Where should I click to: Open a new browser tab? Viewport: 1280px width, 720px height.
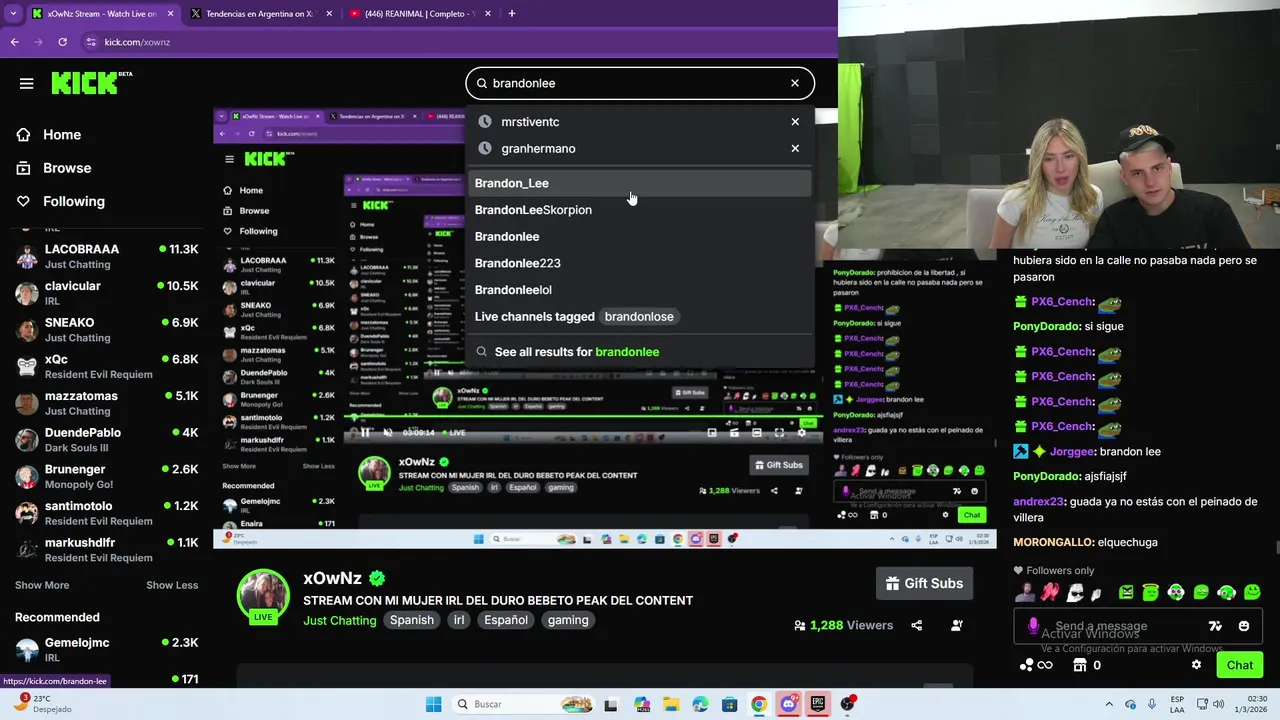512,14
